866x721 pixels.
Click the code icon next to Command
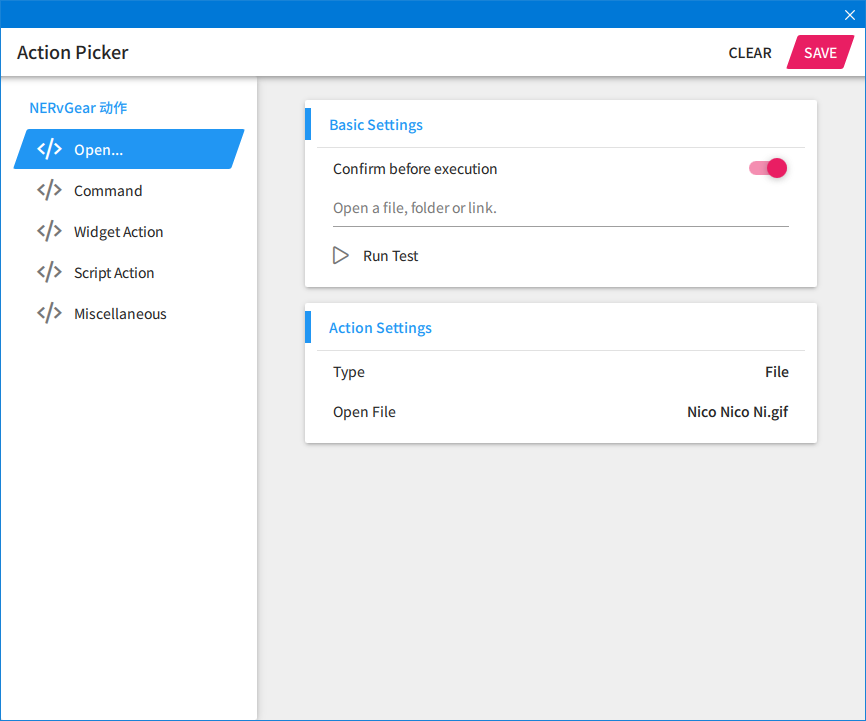click(x=49, y=191)
